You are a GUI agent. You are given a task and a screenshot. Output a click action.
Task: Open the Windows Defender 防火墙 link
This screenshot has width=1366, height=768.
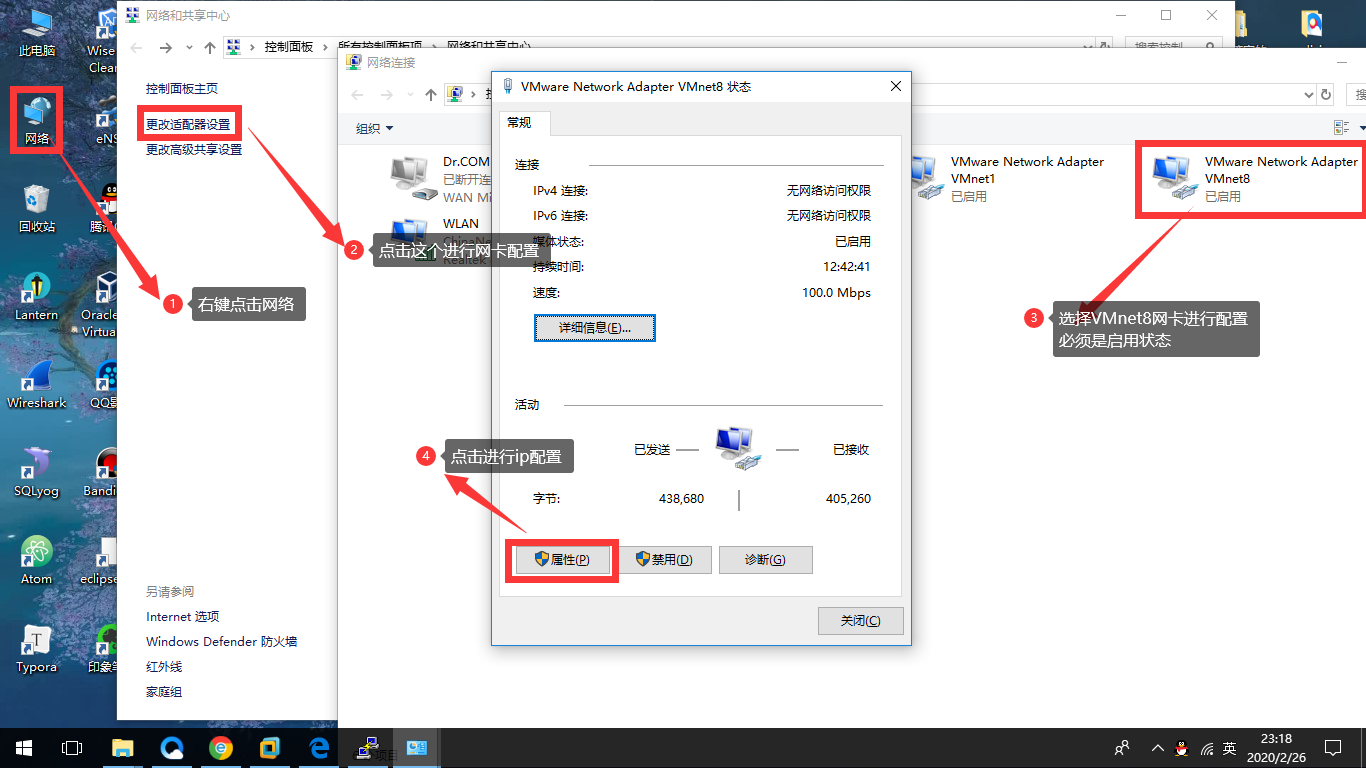[x=222, y=642]
